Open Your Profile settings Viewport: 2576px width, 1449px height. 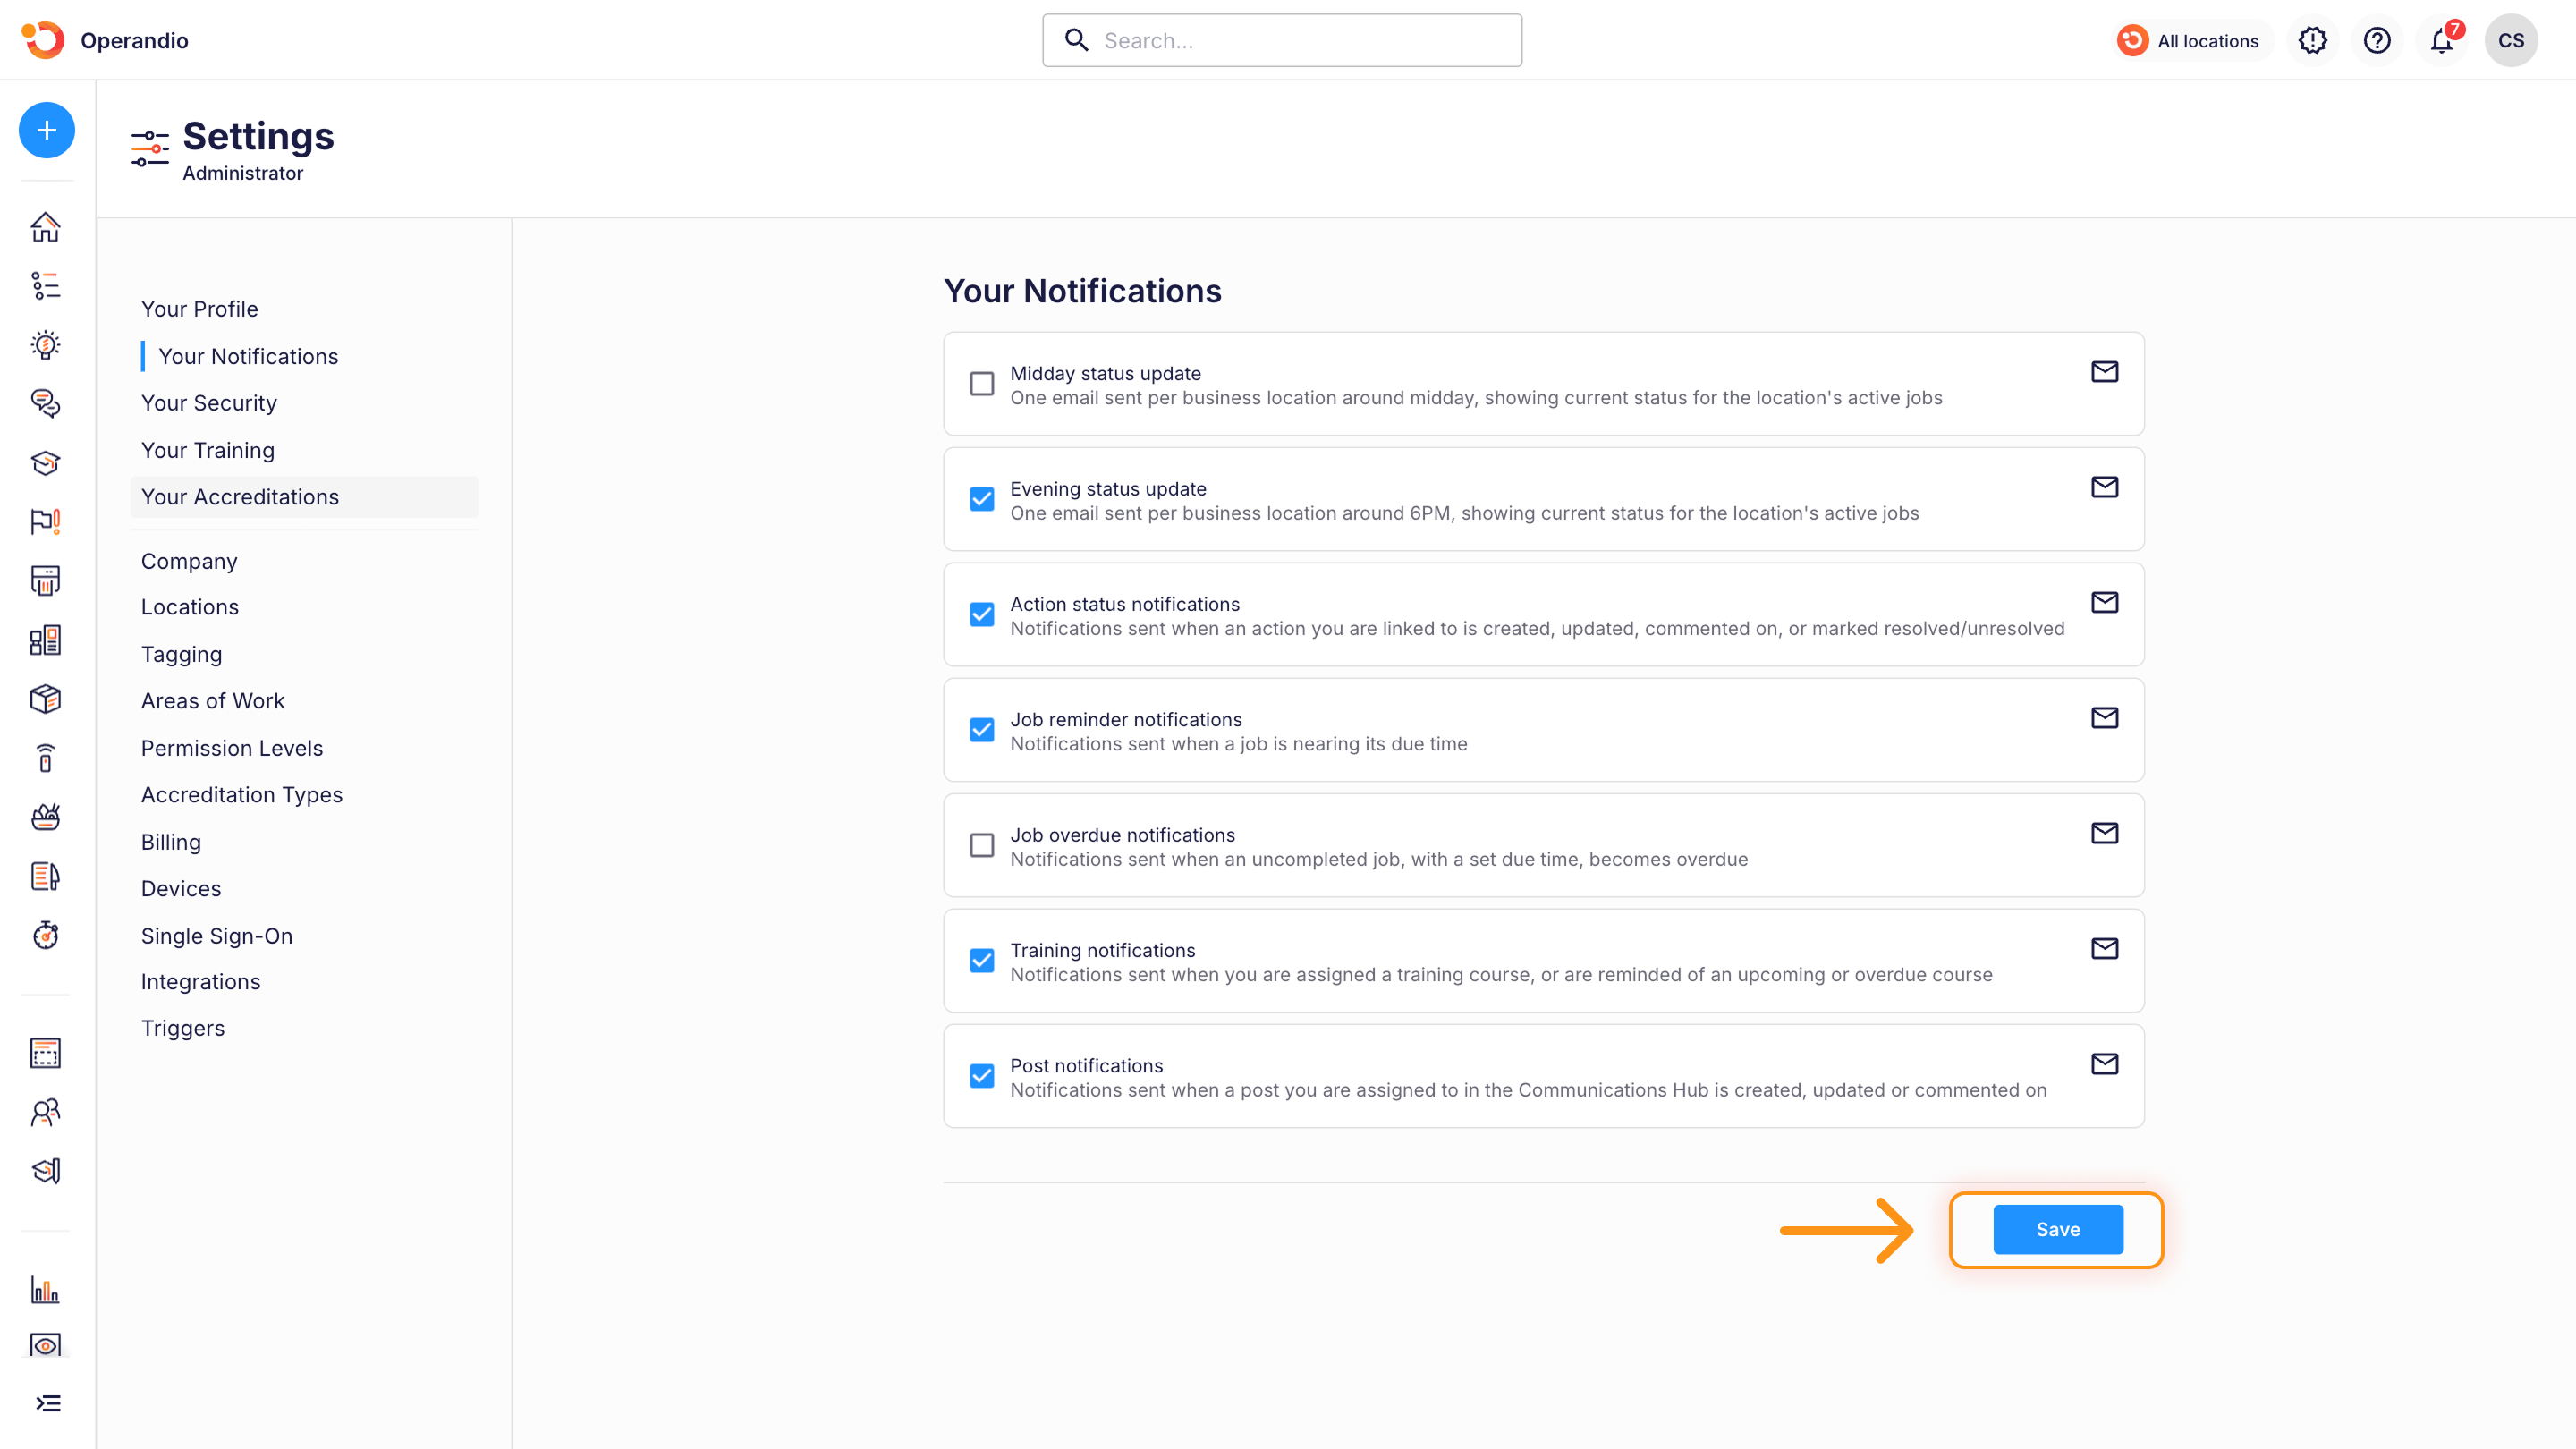(200, 309)
